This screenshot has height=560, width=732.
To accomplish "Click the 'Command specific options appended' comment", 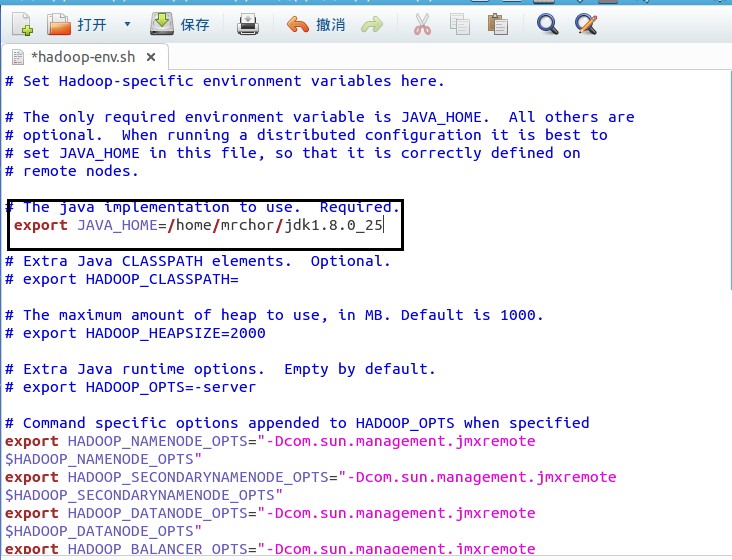I will 297,423.
